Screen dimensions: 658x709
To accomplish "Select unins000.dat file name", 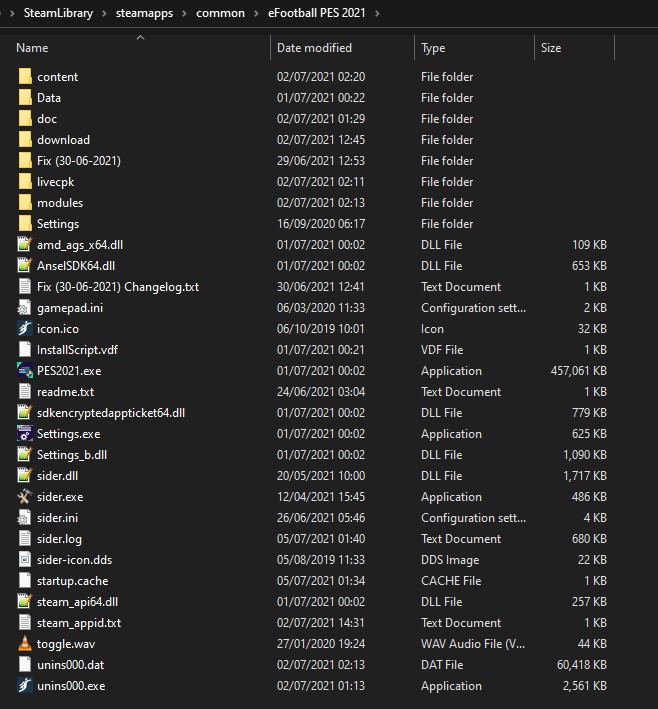I will 71,665.
